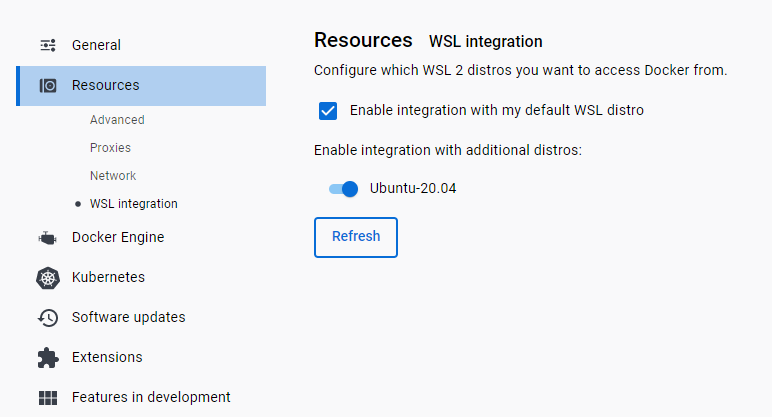Click the General sliders icon
The image size is (772, 417).
(x=48, y=45)
